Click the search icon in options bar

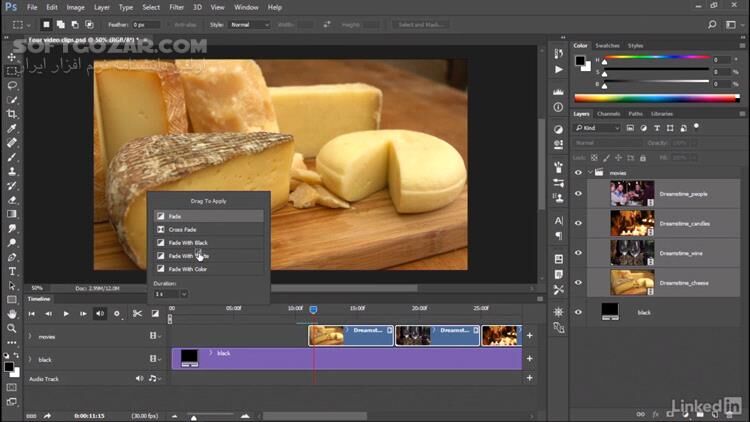pyautogui.click(x=712, y=24)
